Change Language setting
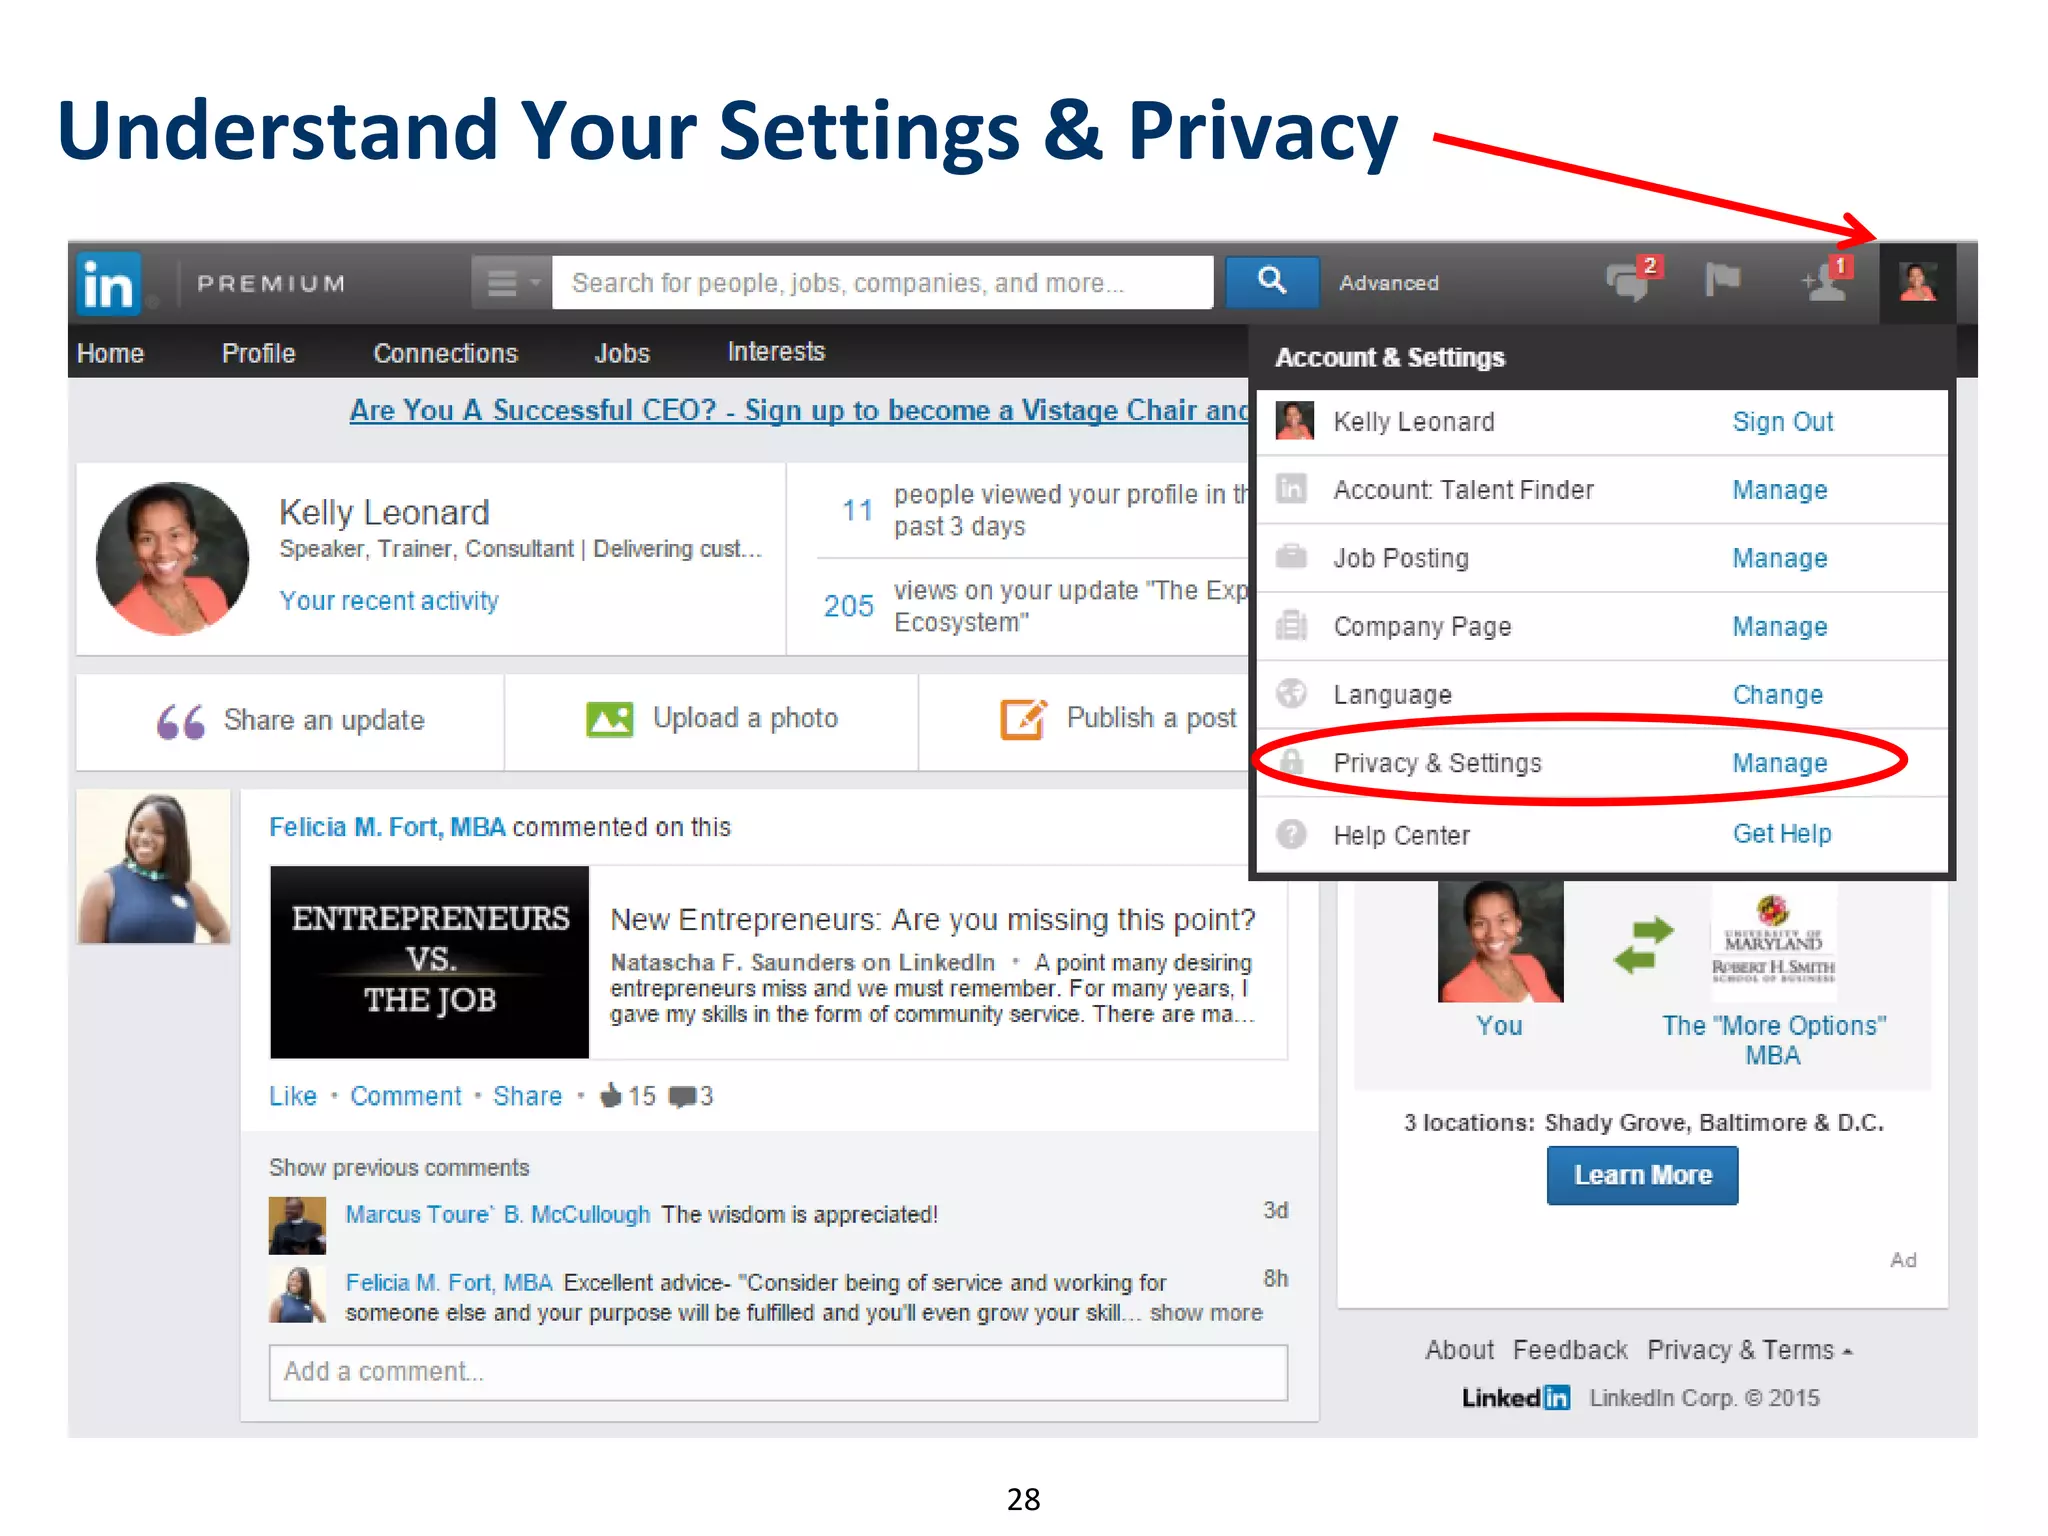2048x1536 pixels. 1777,694
